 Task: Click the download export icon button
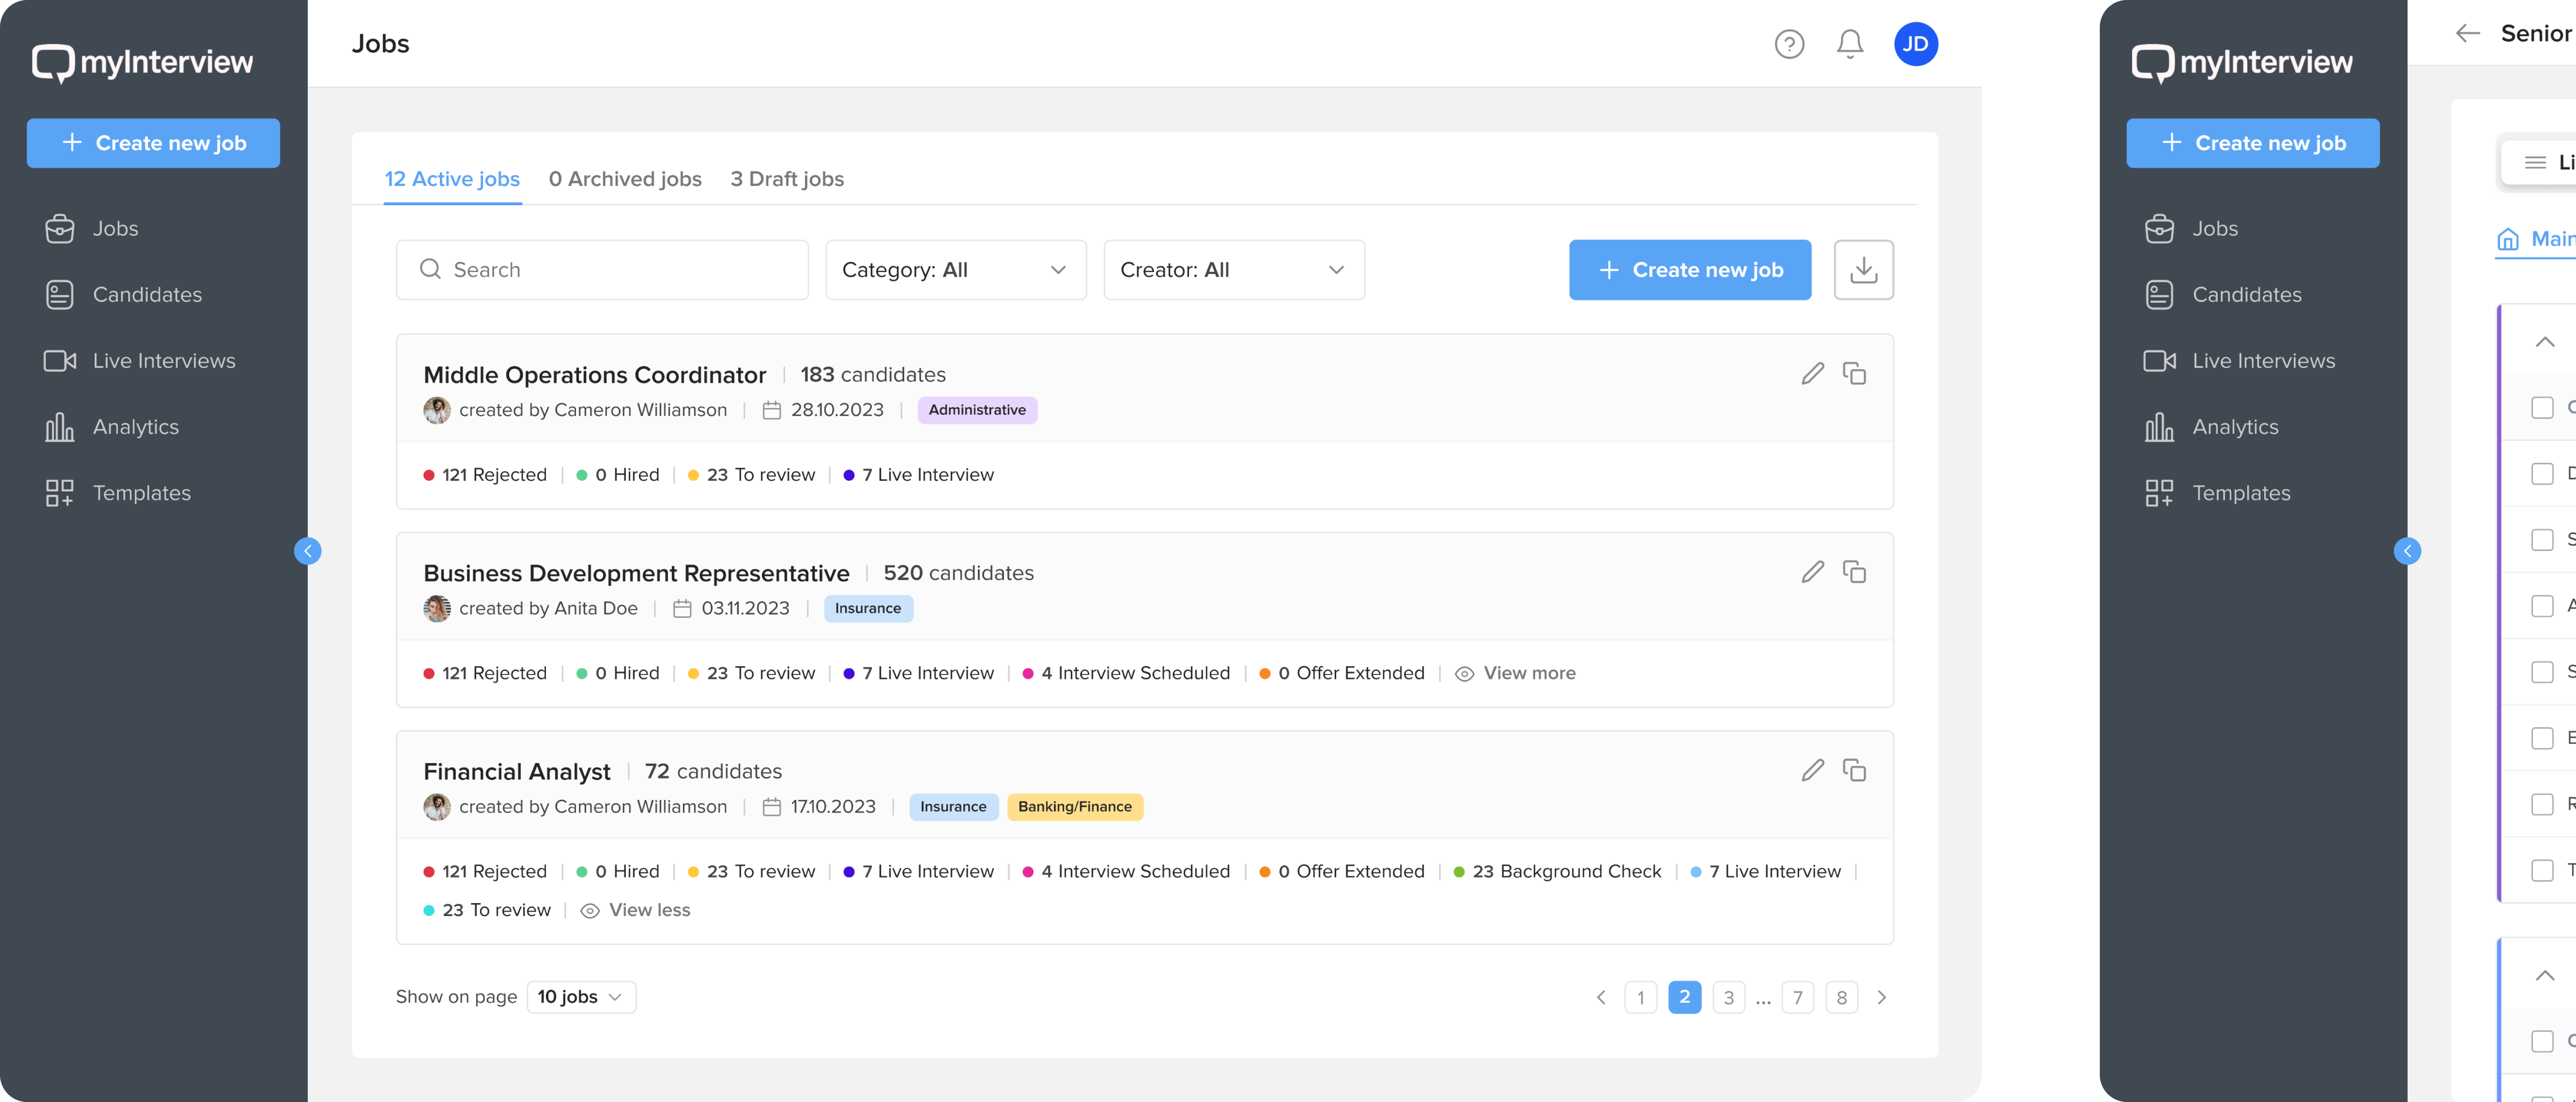coord(1863,270)
